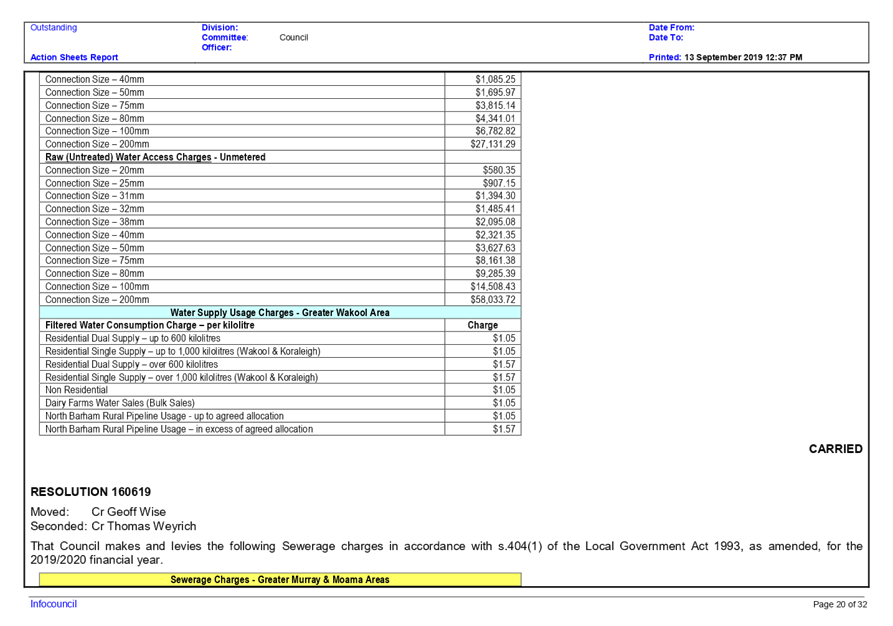Select the $8,161.38 charge cell
The image size is (893, 626).
pos(483,261)
